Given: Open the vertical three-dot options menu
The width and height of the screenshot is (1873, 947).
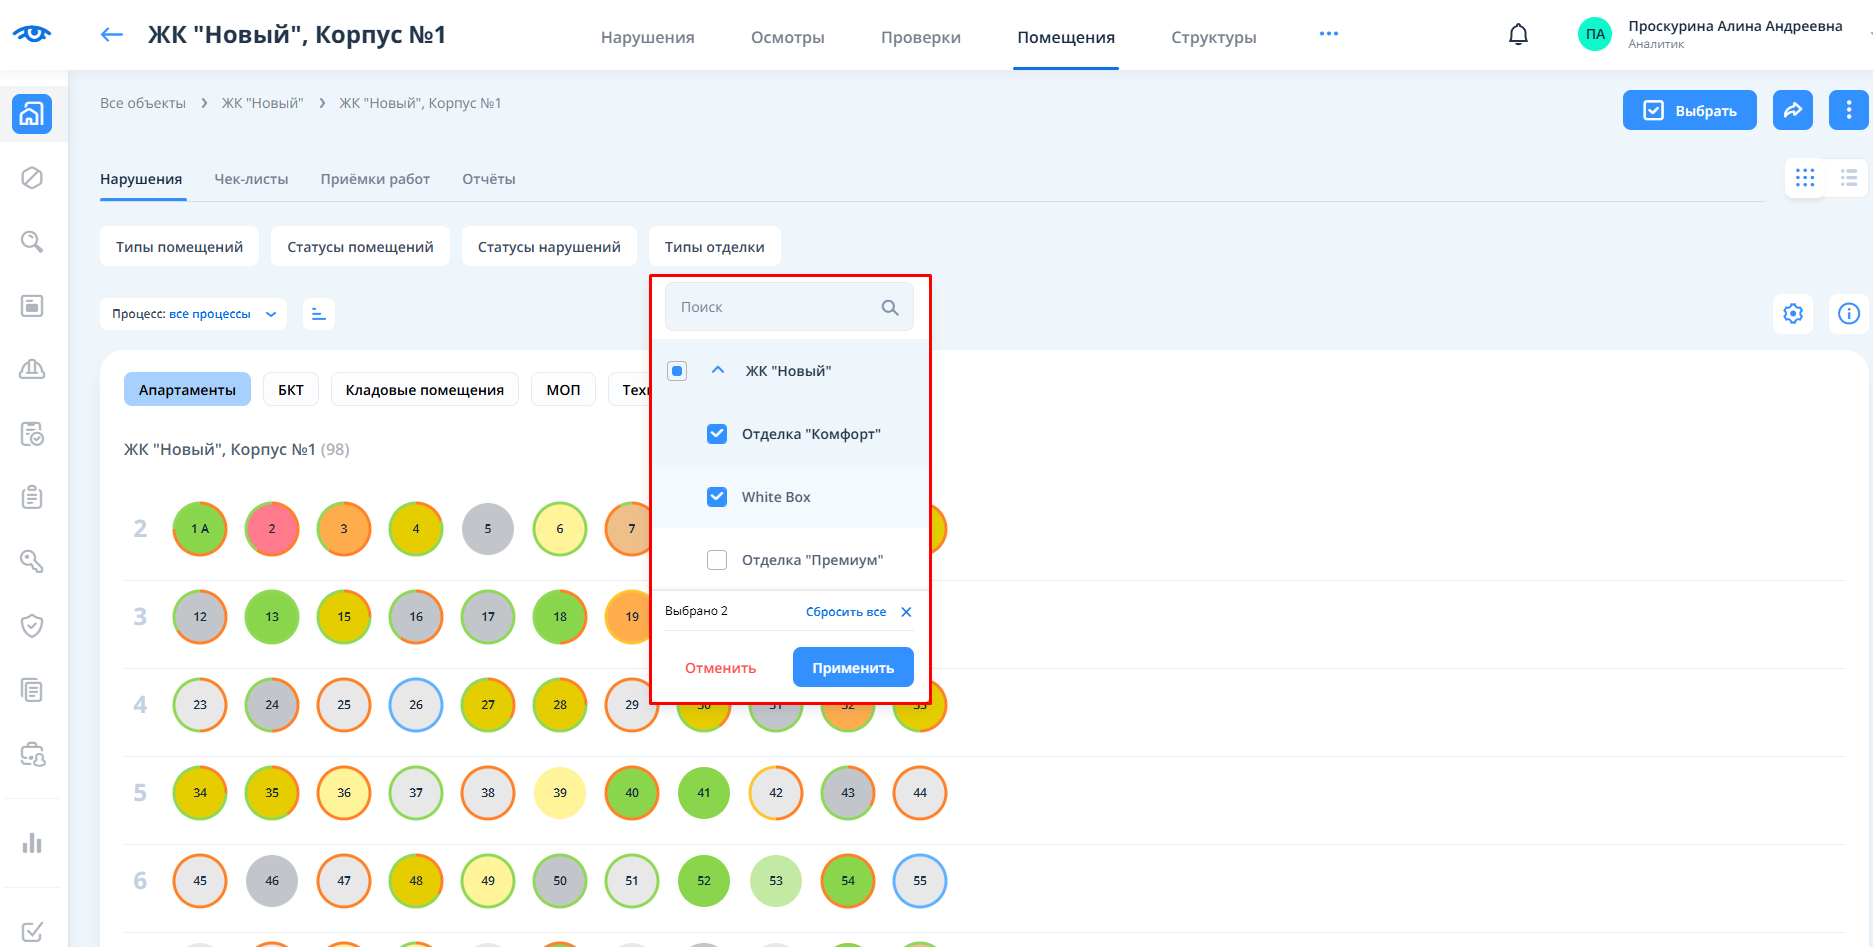Looking at the screenshot, I should tap(1848, 110).
